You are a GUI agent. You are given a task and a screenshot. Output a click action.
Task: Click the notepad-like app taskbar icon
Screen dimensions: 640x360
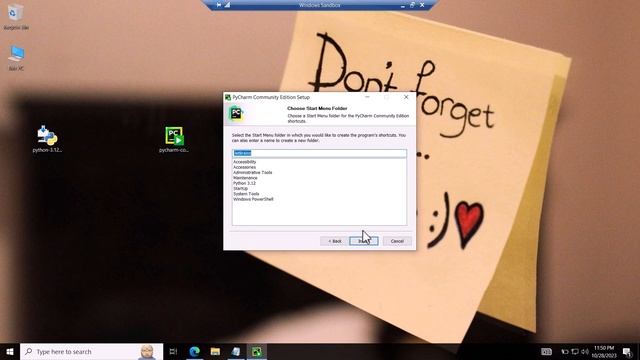point(236,351)
